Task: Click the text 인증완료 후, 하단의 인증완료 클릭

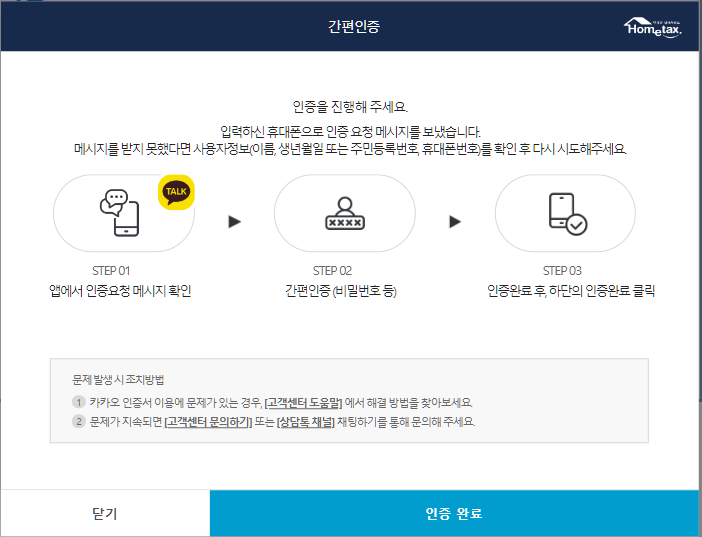Action: pyautogui.click(x=571, y=291)
